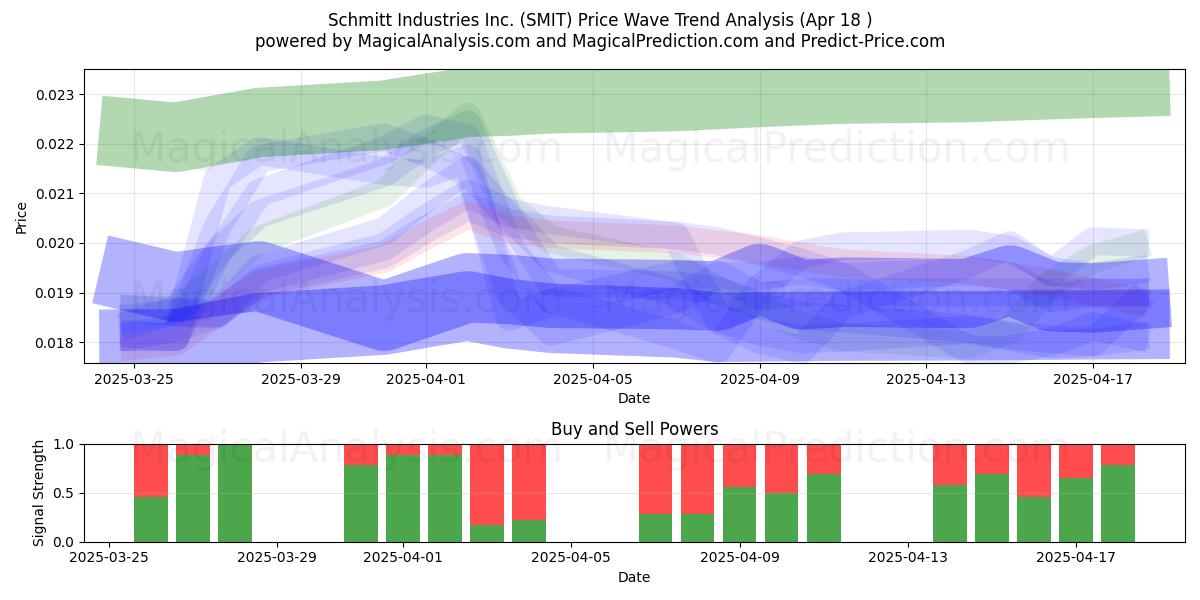This screenshot has height=600, width=1200.
Task: Click the 'Signal Strength' y-axis label
Action: point(38,493)
